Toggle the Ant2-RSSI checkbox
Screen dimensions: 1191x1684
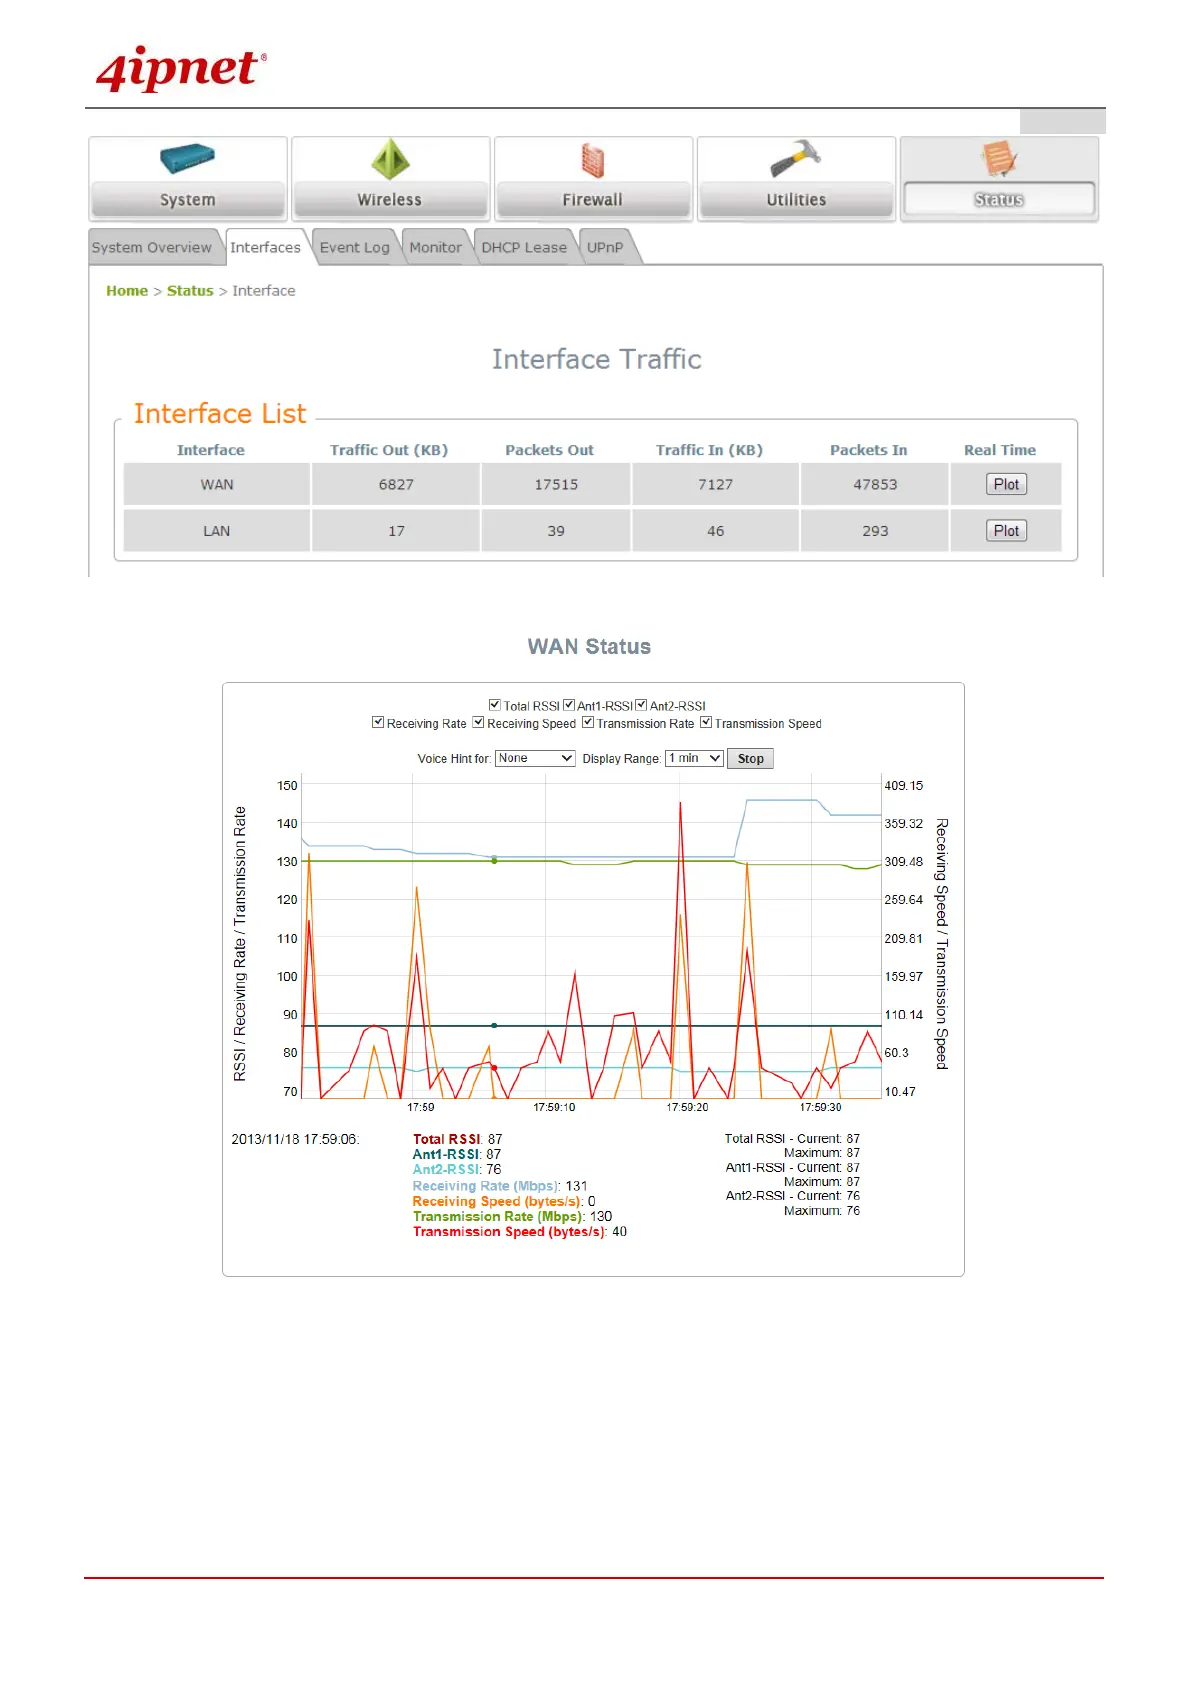(x=641, y=705)
